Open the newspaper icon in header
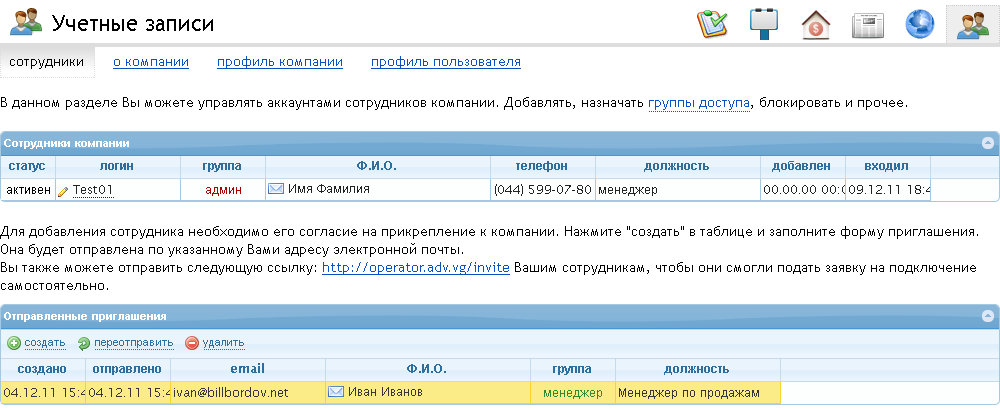The image size is (1000, 410). [x=868, y=26]
